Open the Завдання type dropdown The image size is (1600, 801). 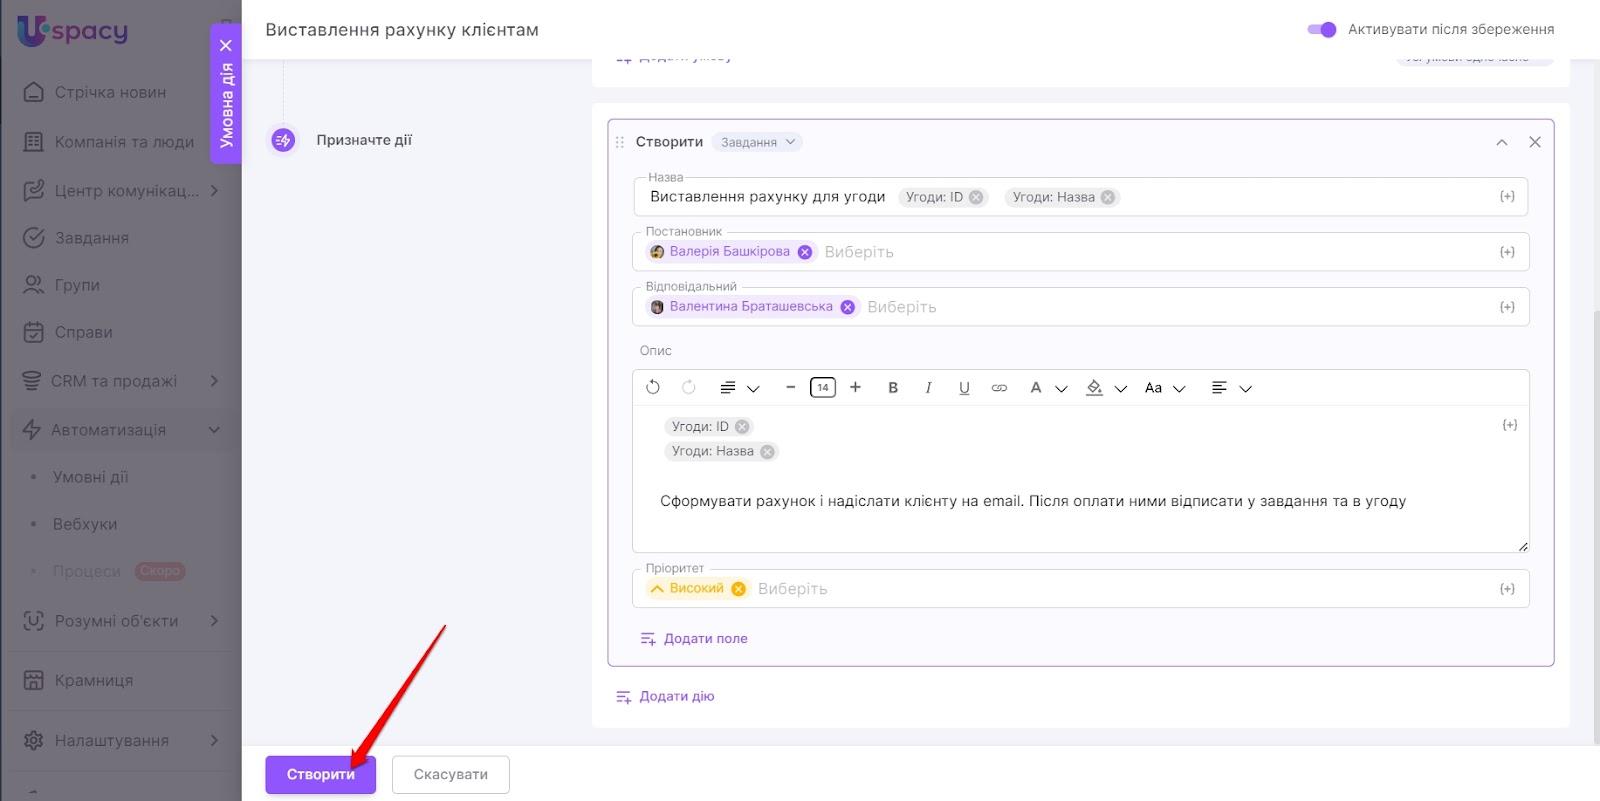coord(759,142)
